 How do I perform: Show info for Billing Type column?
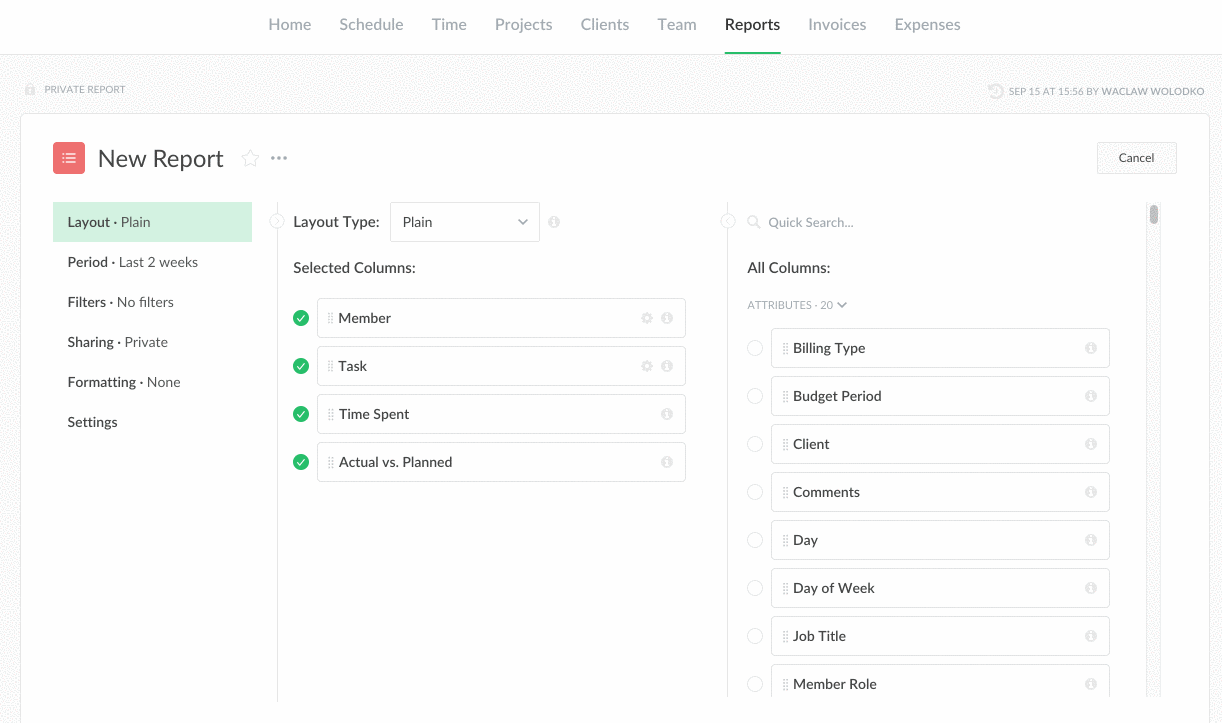tap(1091, 348)
